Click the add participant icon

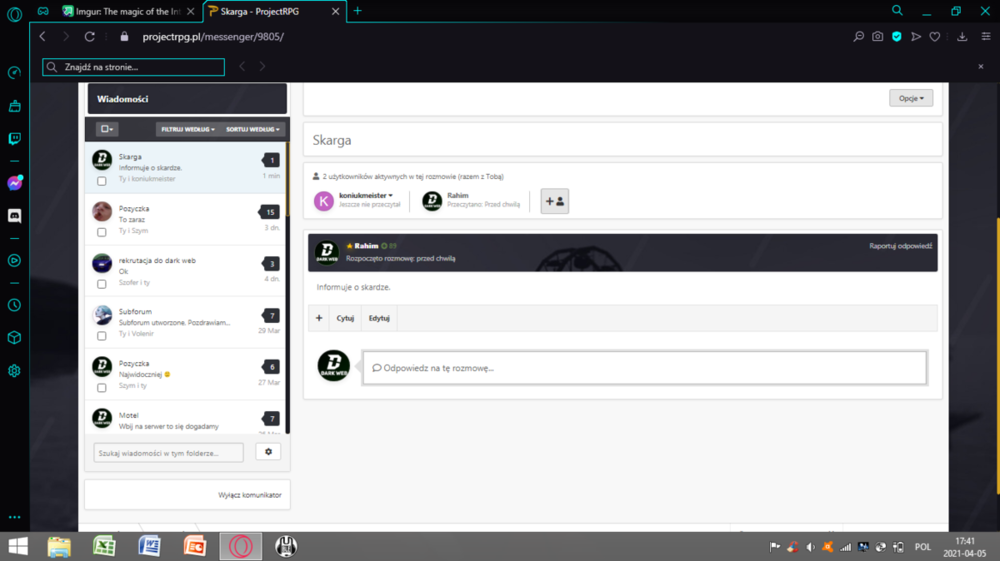[x=554, y=201]
